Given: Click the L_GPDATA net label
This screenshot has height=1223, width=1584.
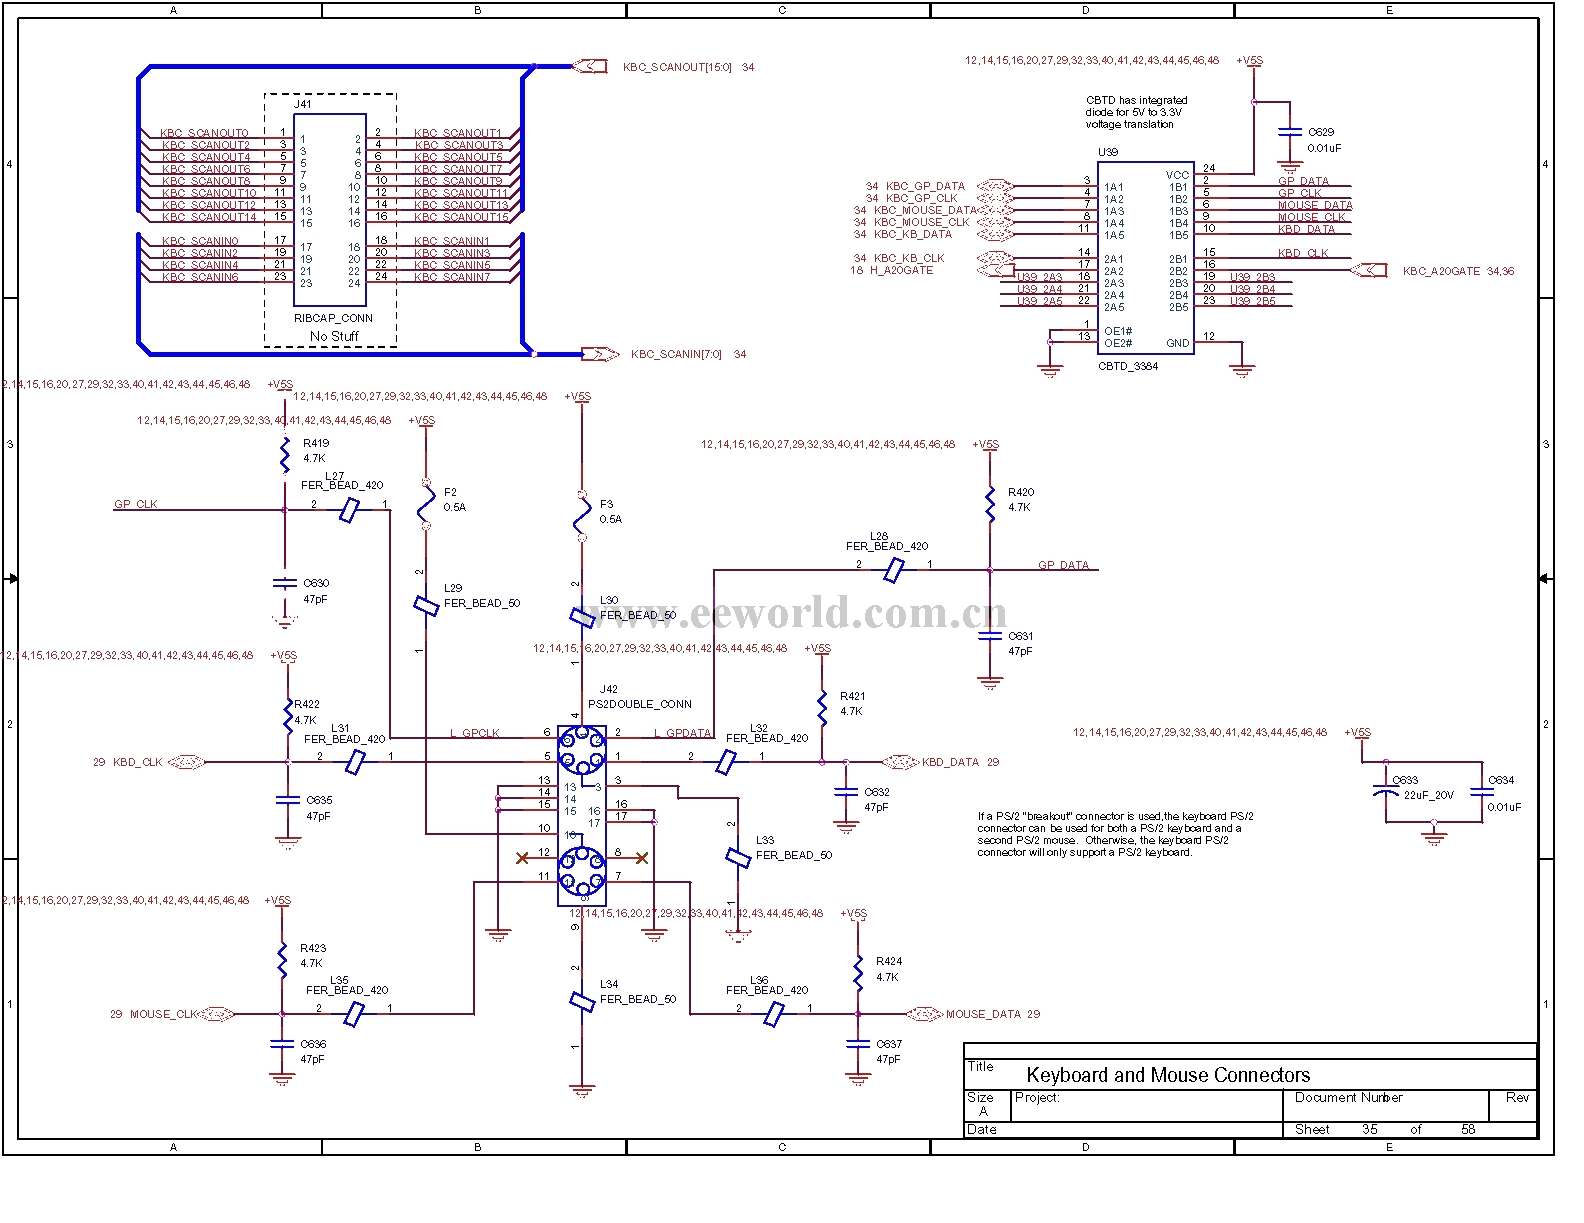Looking at the screenshot, I should tap(683, 733).
